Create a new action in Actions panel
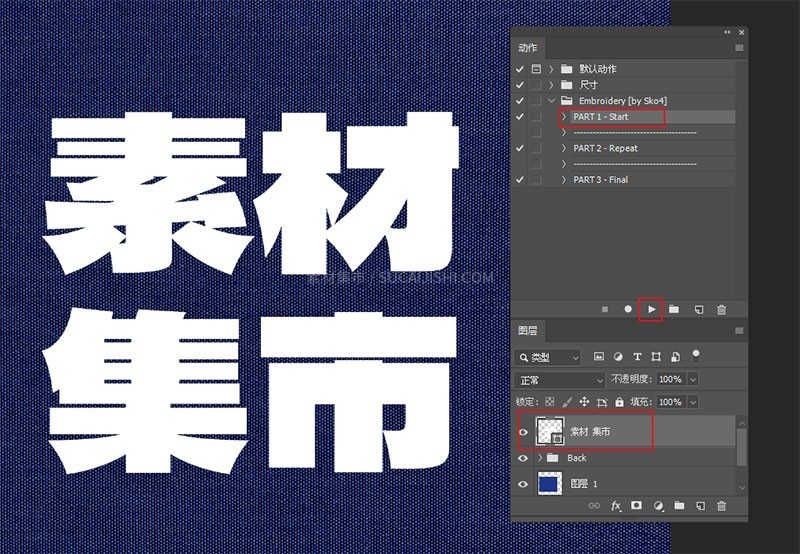This screenshot has height=554, width=800. (698, 310)
